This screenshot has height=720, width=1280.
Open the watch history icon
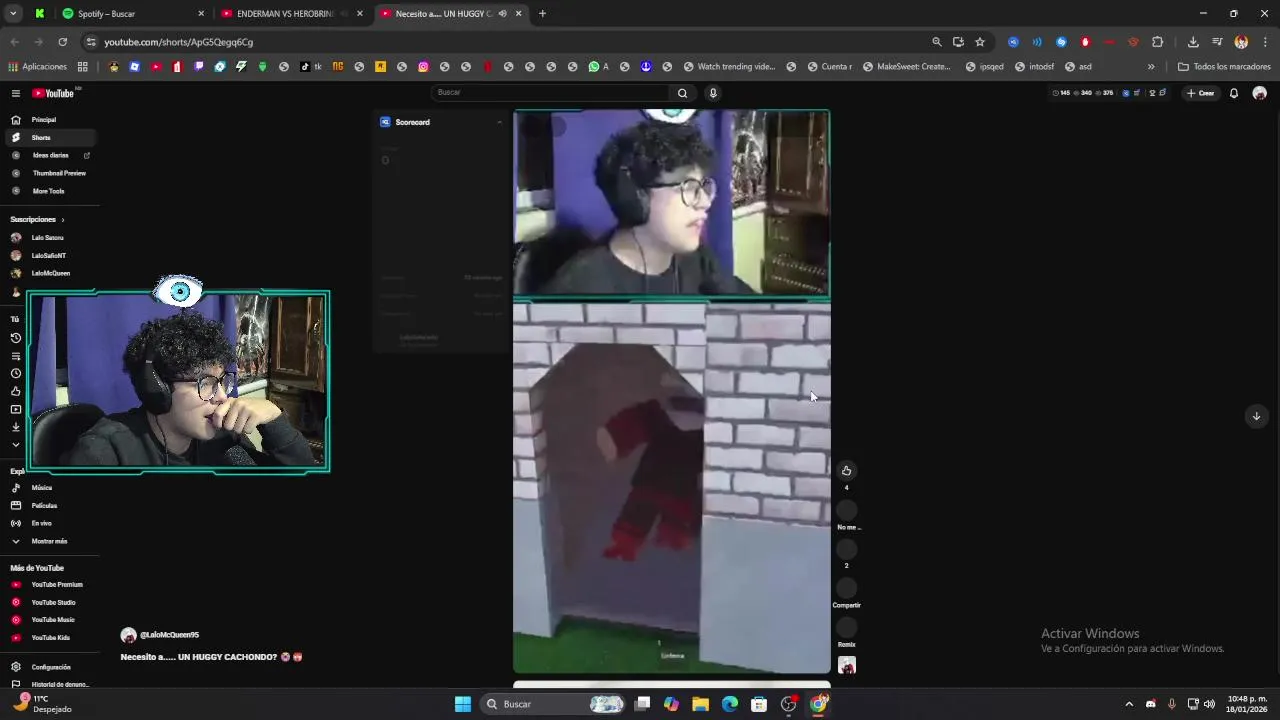click(x=15, y=338)
